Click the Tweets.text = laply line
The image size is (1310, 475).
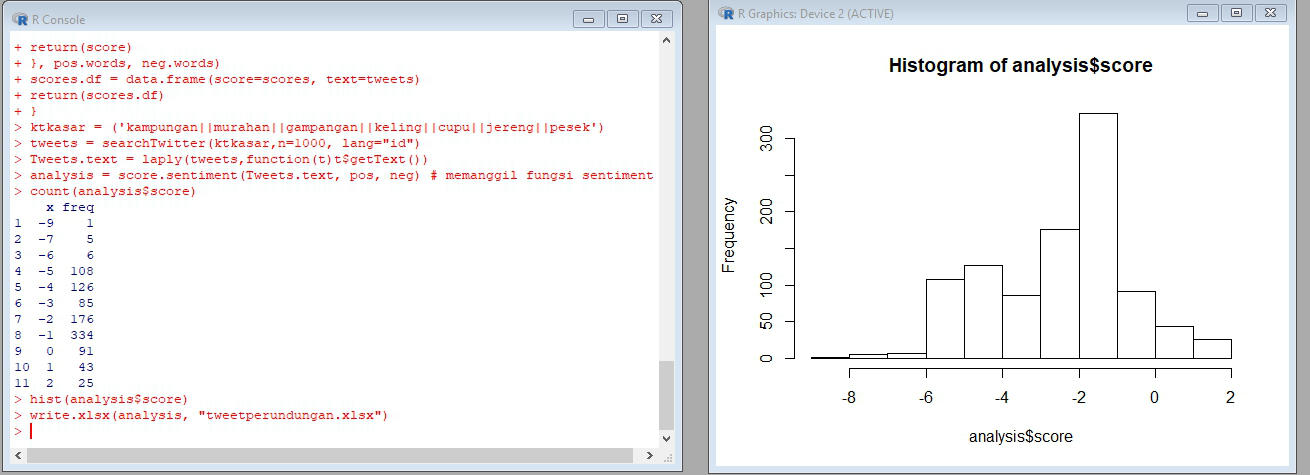[x=221, y=159]
